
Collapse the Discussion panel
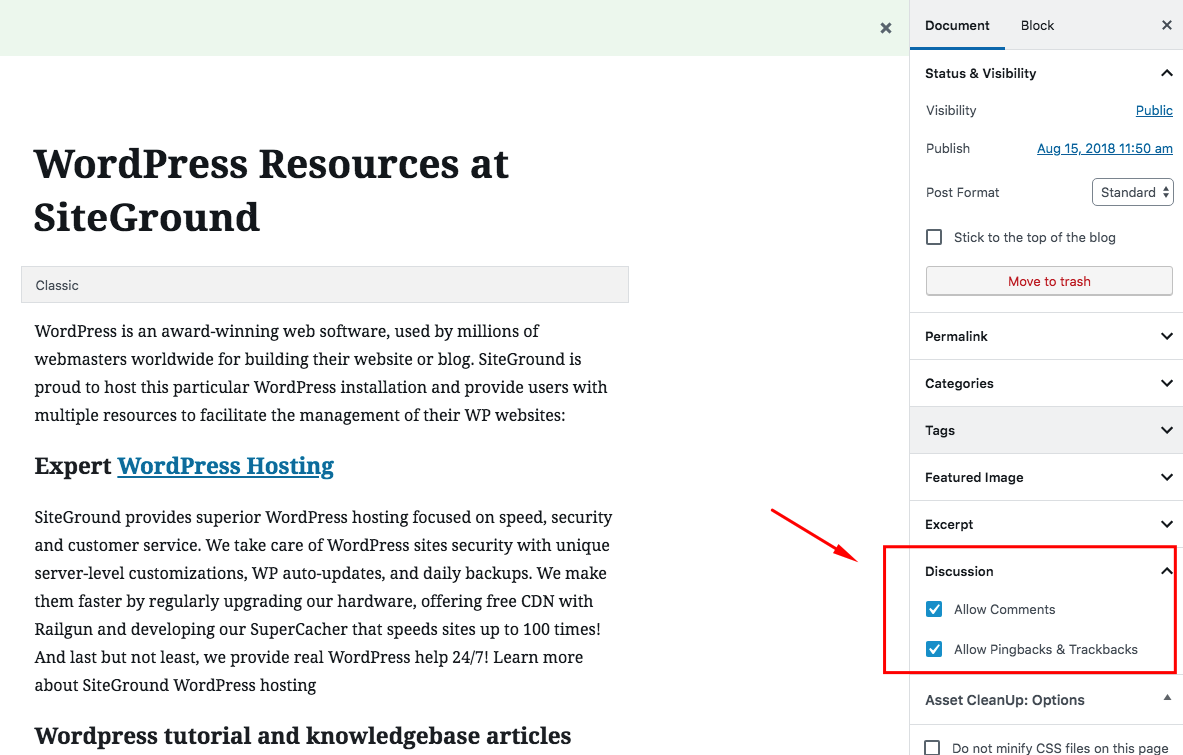(1166, 571)
